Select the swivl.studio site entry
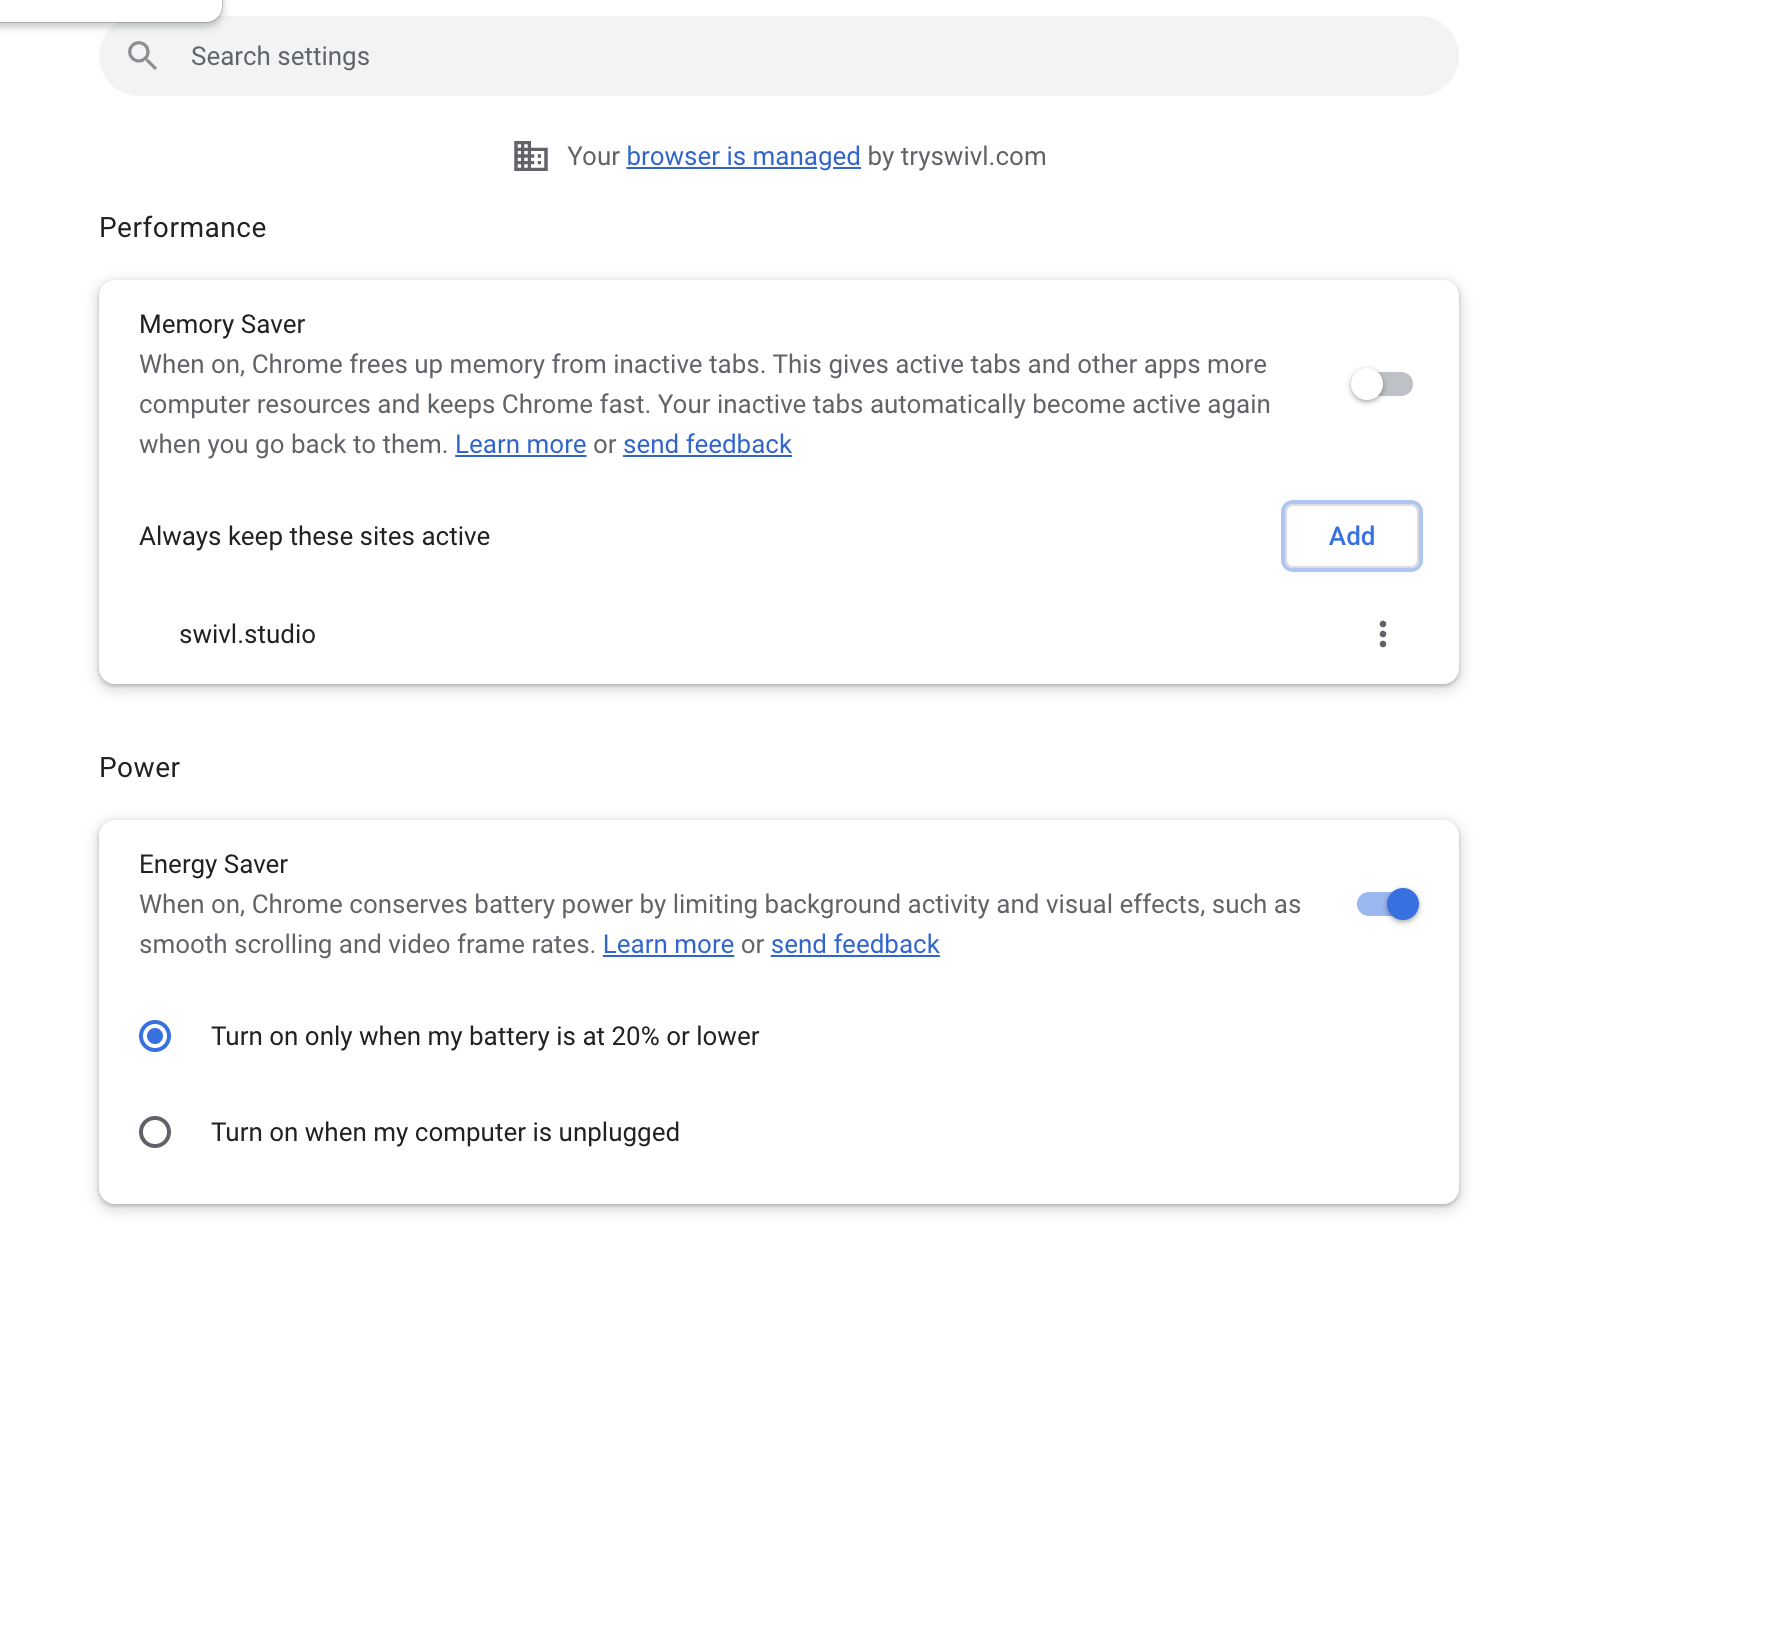 pos(247,634)
